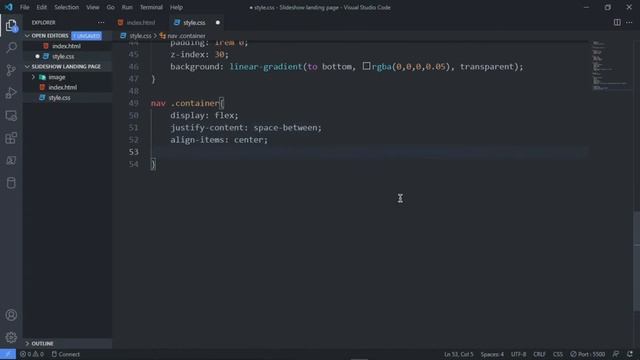Image resolution: width=640 pixels, height=360 pixels.
Task: Collapse the Open Editors section
Action: (x=27, y=36)
